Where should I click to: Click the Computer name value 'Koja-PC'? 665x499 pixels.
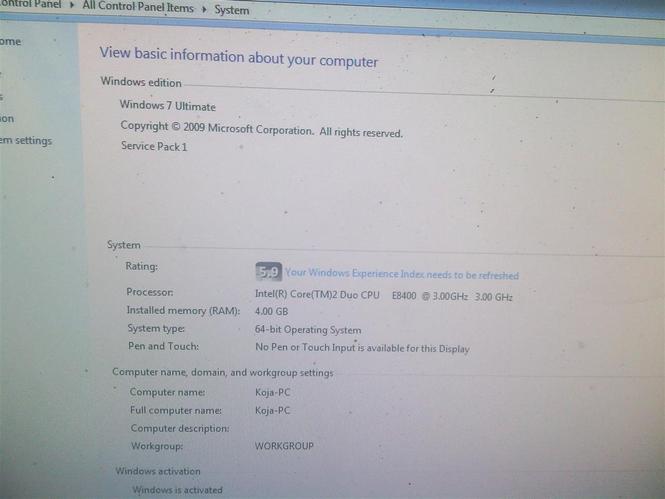273,392
